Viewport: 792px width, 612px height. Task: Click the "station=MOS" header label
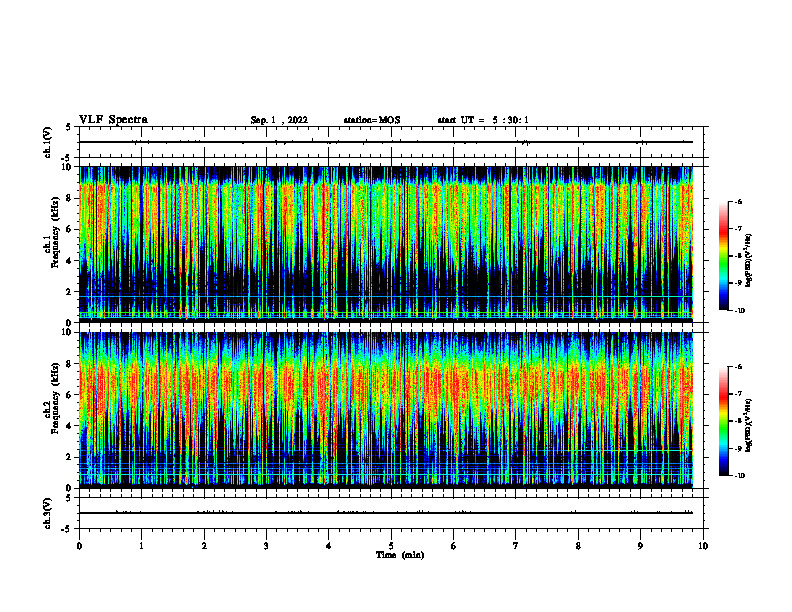pyautogui.click(x=372, y=120)
